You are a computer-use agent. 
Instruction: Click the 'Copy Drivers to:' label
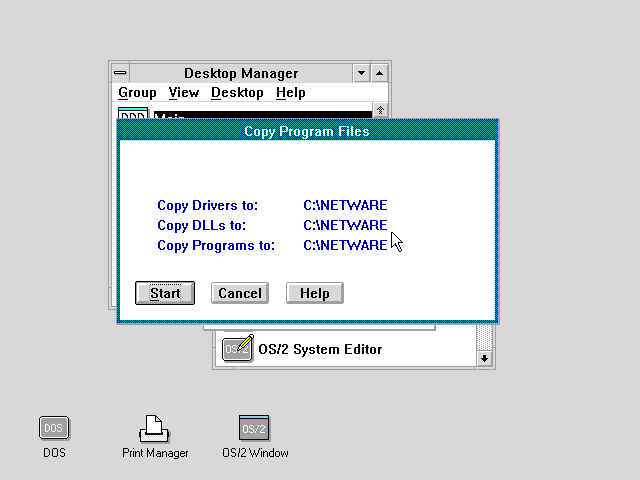coord(207,205)
